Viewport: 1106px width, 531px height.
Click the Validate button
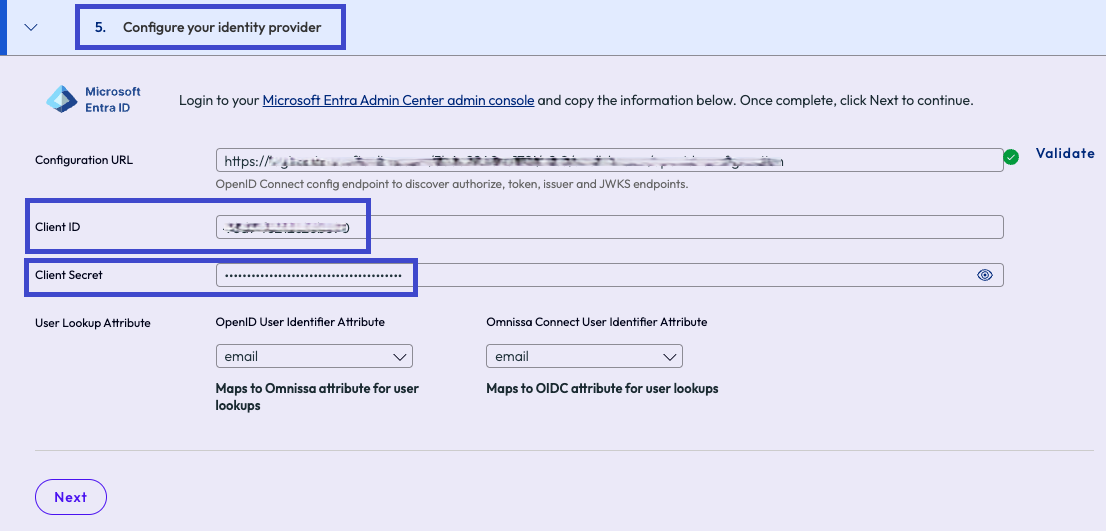point(1065,153)
